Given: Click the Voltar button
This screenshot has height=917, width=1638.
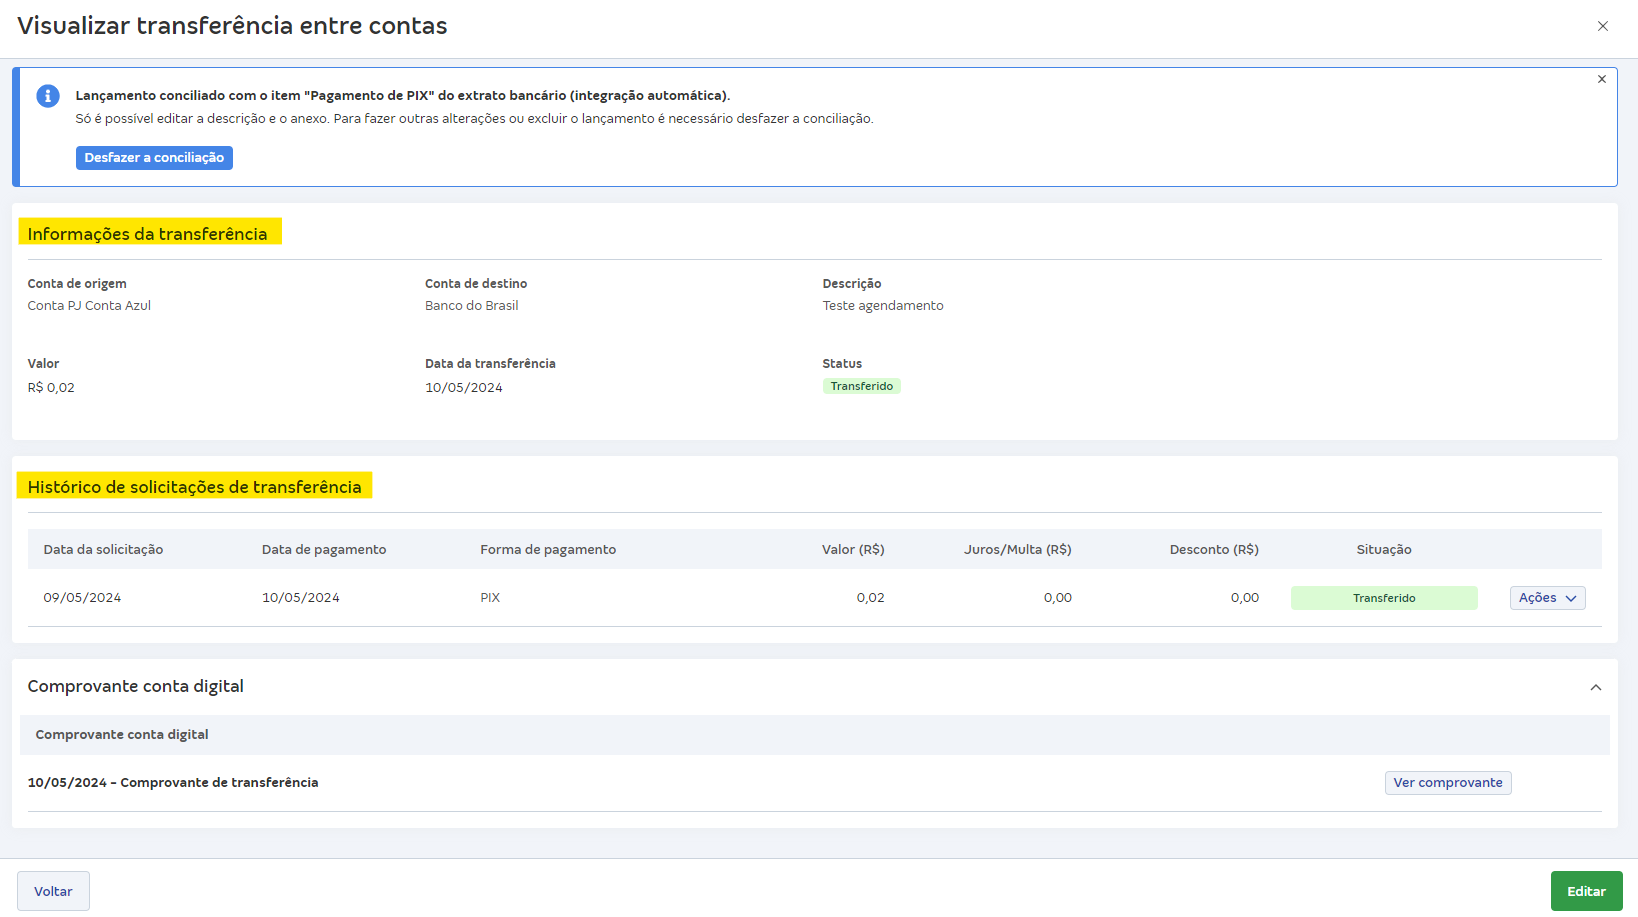Looking at the screenshot, I should [53, 891].
